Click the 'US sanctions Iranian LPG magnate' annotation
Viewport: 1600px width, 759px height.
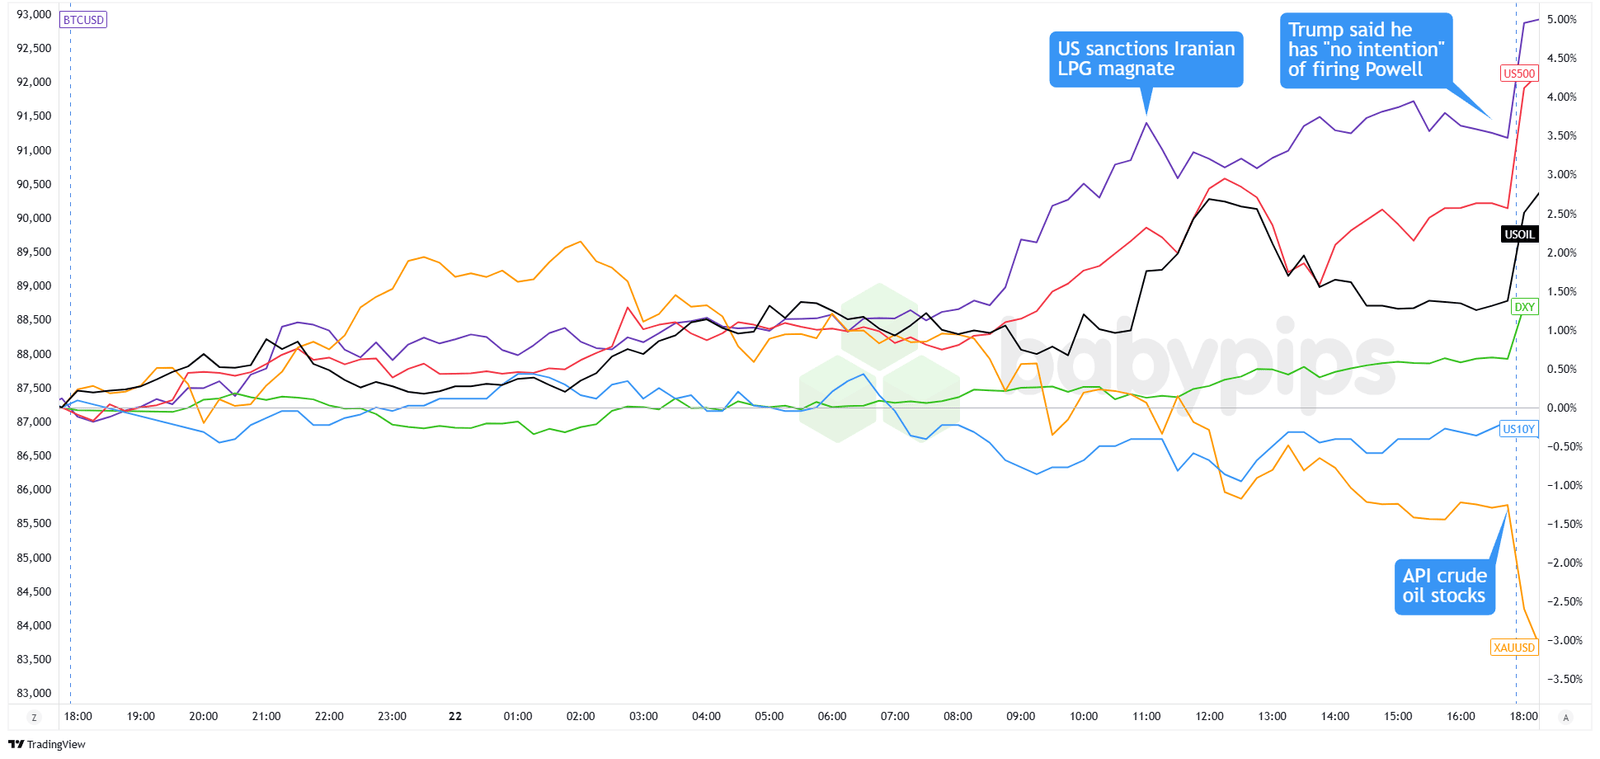click(x=1146, y=59)
